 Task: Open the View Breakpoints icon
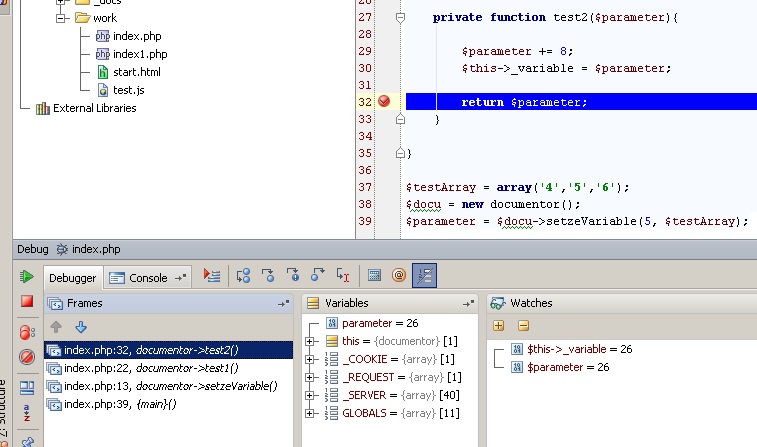27,332
